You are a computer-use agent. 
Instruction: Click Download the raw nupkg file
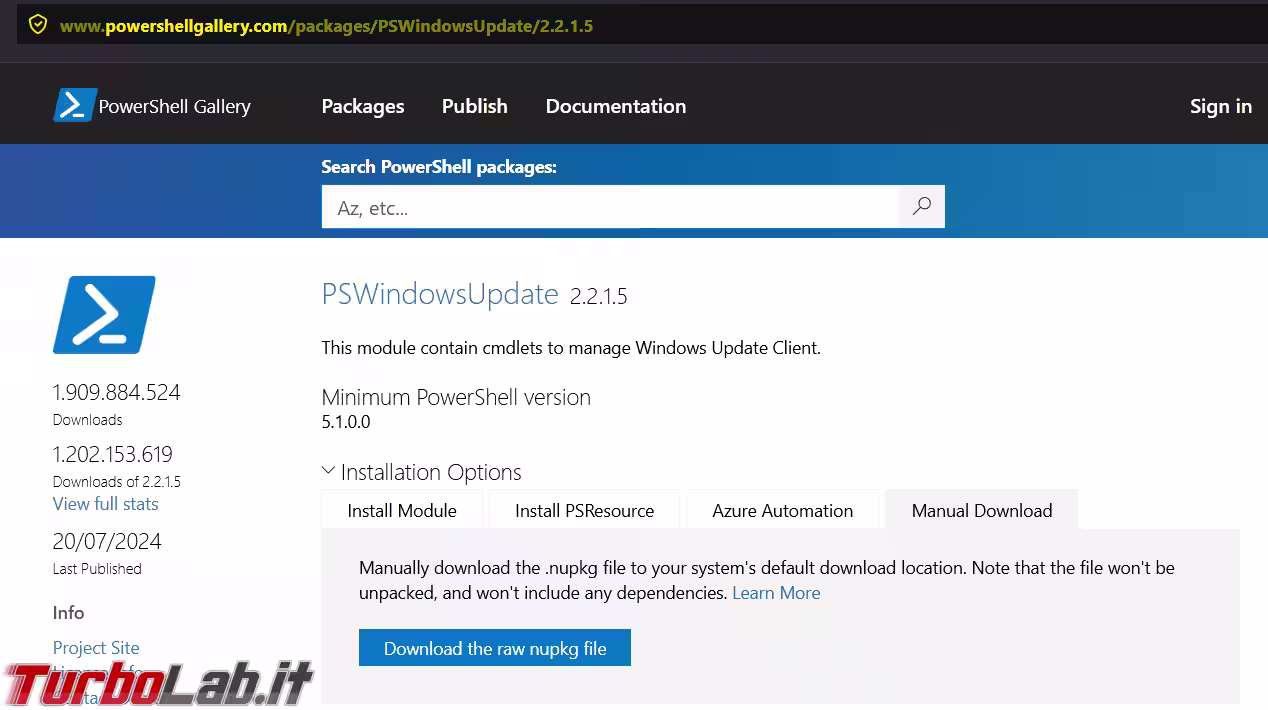(x=495, y=648)
